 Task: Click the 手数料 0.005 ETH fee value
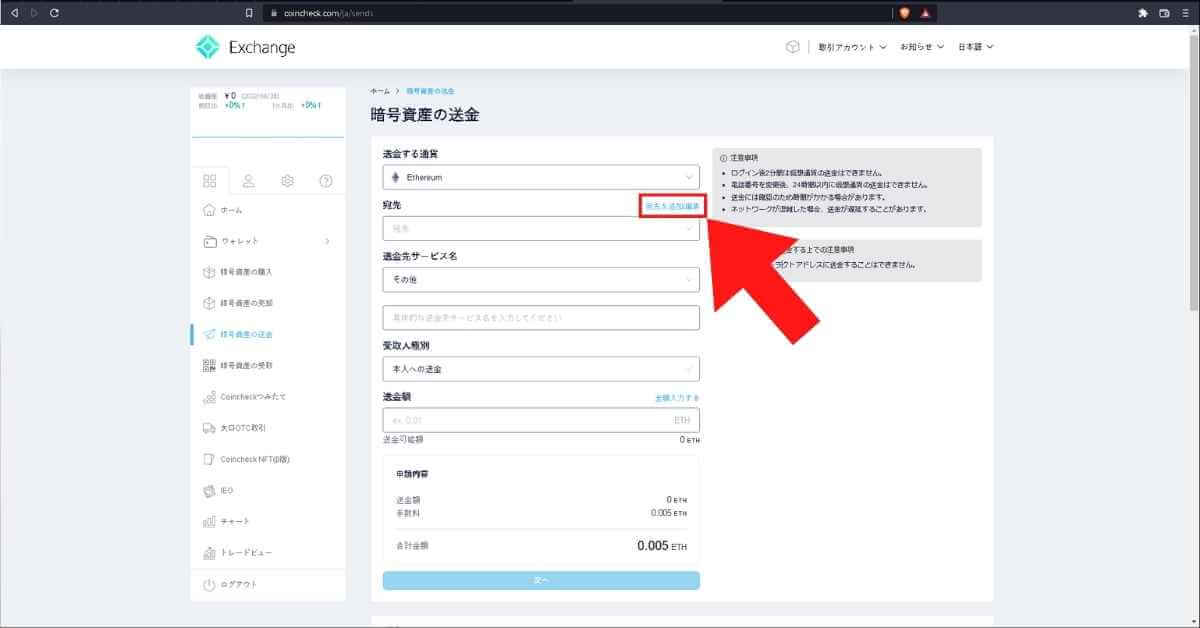click(669, 512)
